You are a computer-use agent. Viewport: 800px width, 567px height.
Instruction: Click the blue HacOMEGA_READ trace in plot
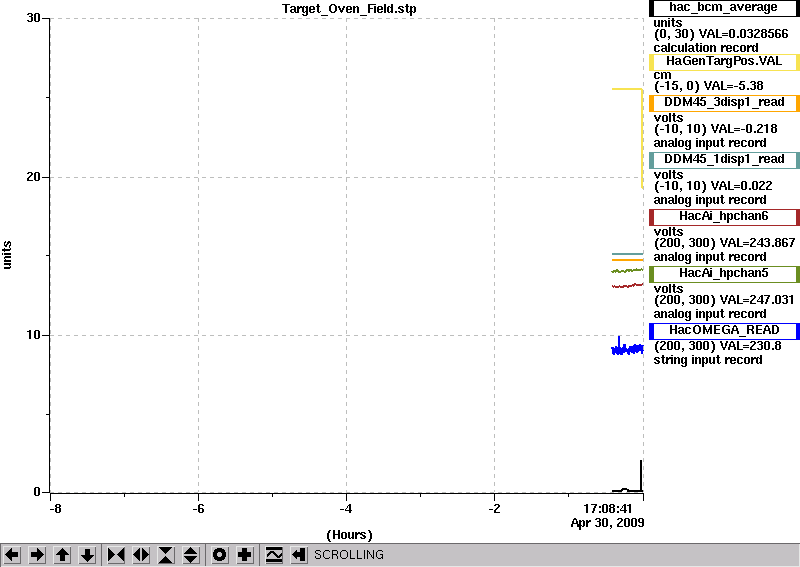click(x=628, y=349)
